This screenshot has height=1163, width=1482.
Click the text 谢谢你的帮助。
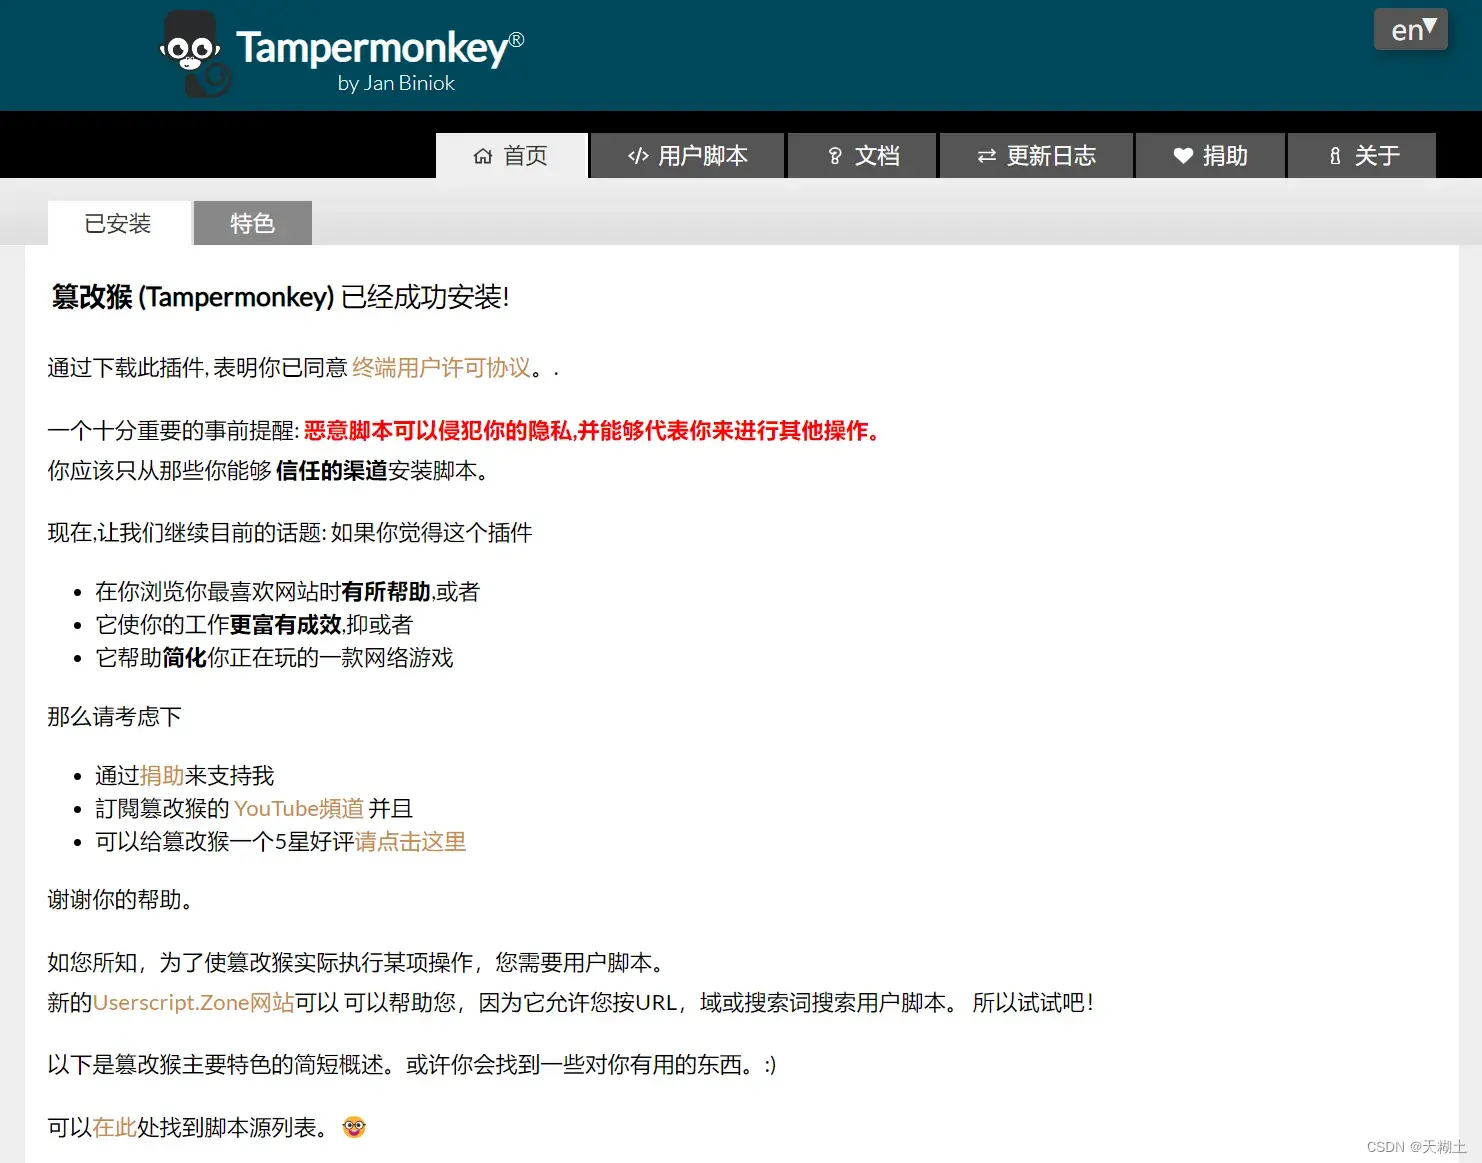pyautogui.click(x=120, y=900)
